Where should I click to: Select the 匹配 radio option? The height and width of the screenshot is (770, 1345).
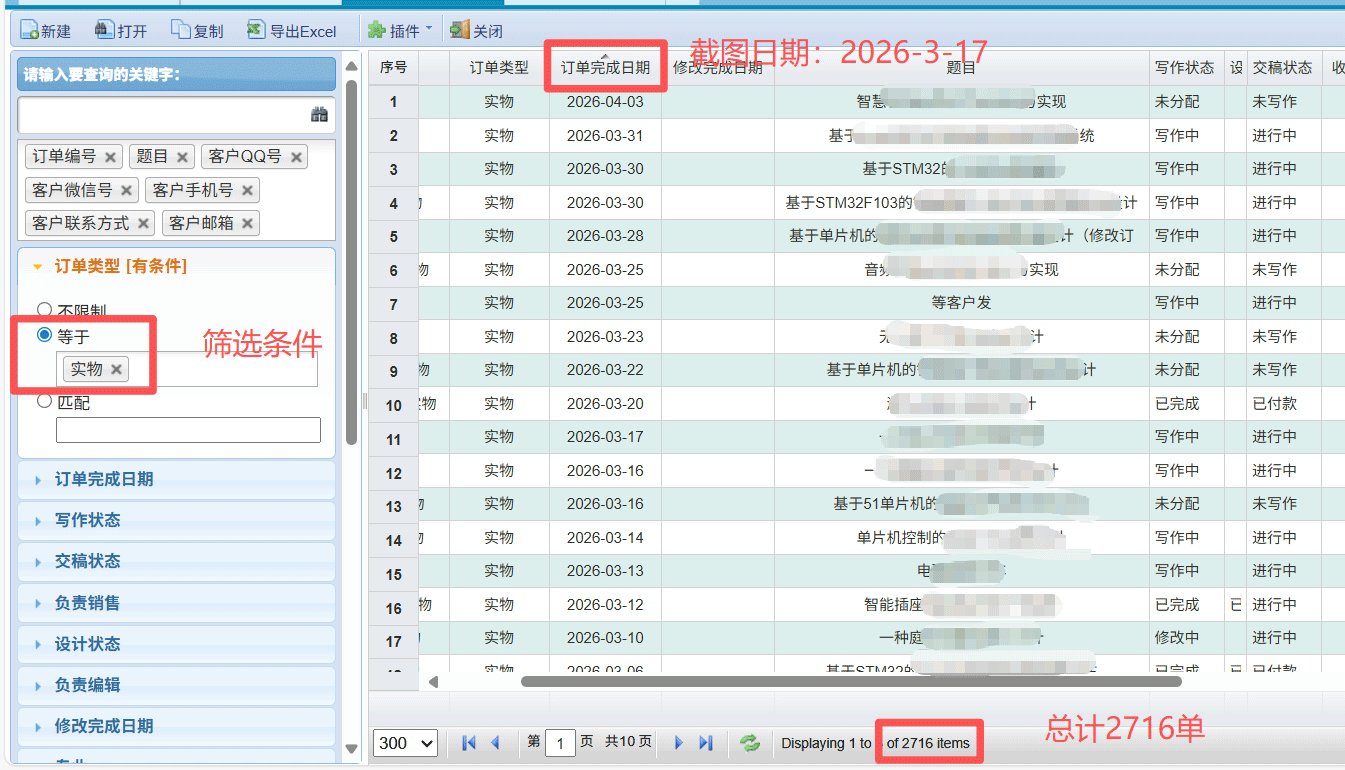coord(44,401)
